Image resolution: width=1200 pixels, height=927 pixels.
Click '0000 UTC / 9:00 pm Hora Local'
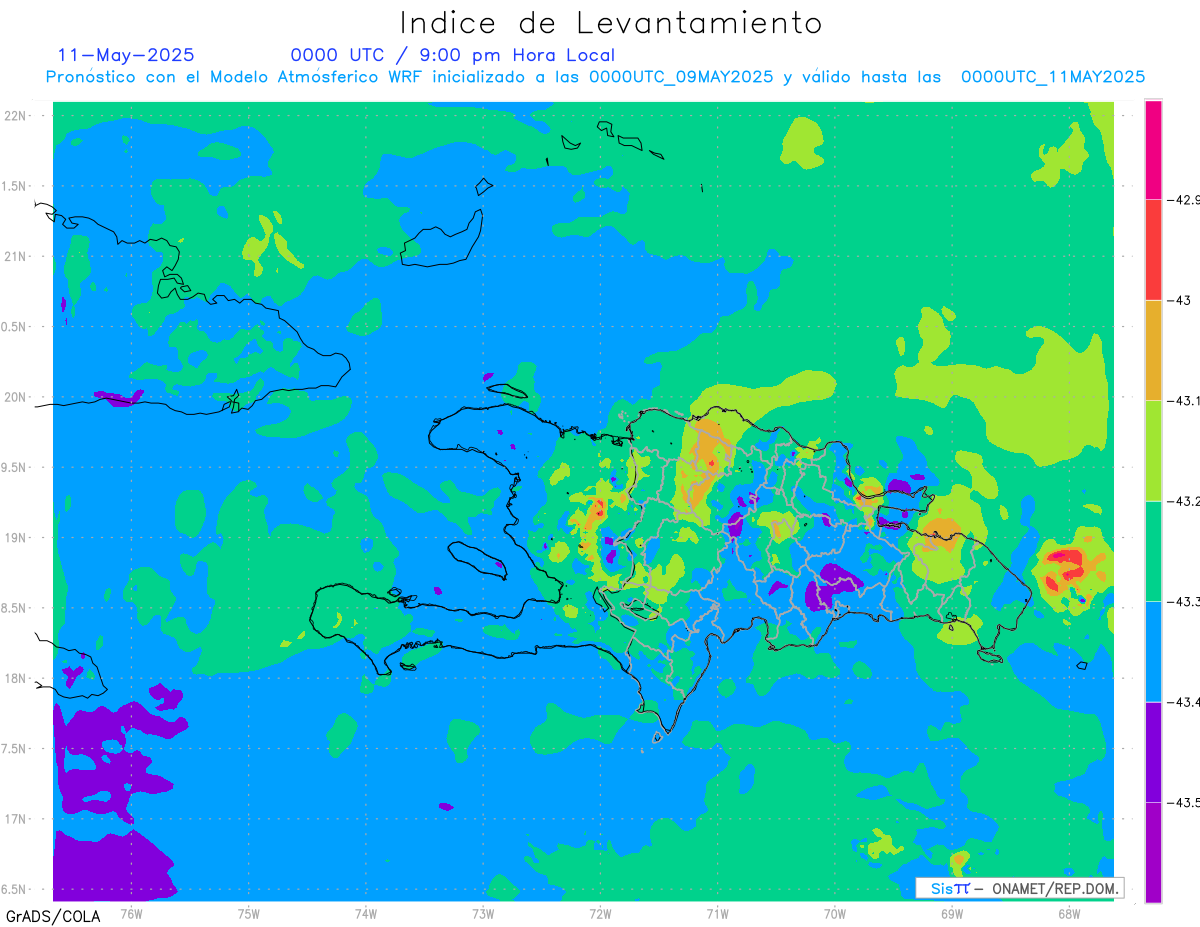(453, 55)
